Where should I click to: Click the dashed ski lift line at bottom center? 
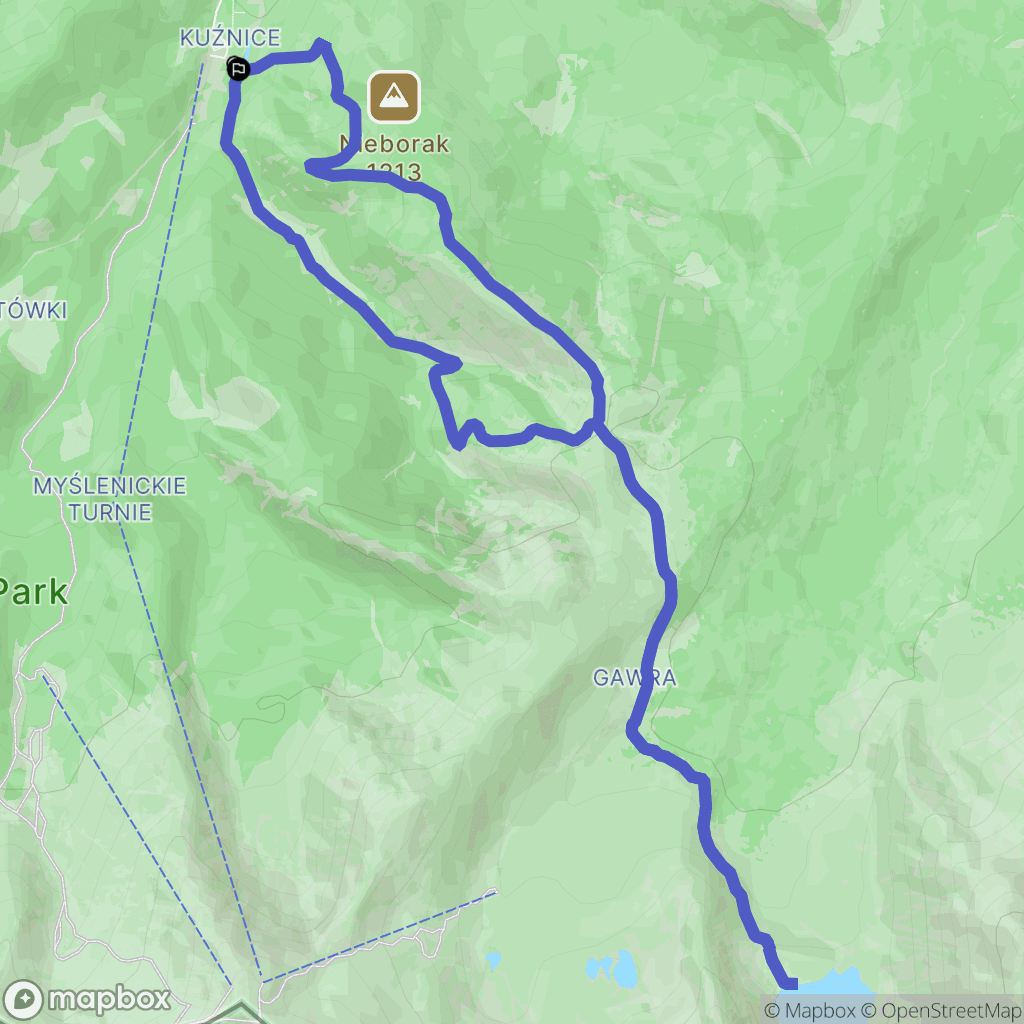[379, 934]
